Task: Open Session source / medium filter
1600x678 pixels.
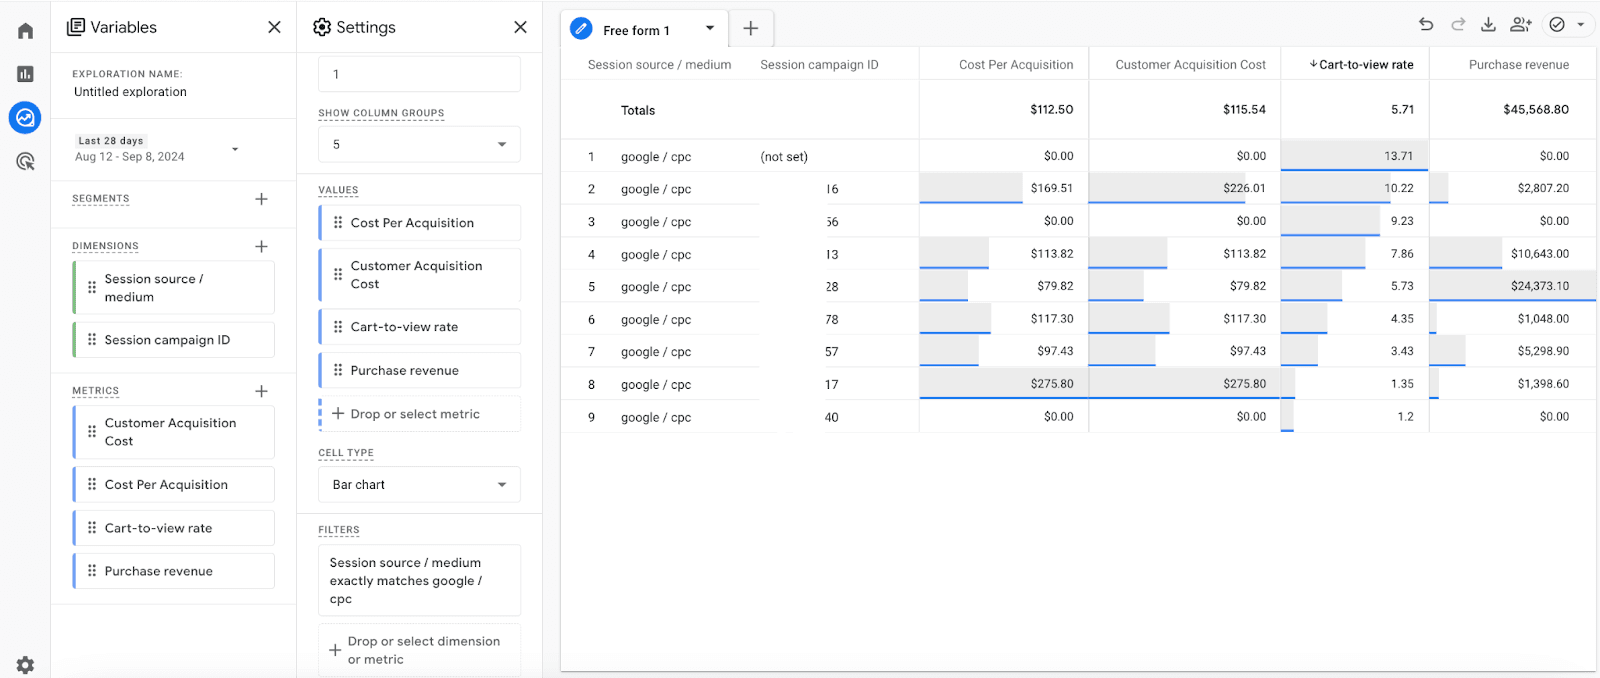Action: click(419, 581)
